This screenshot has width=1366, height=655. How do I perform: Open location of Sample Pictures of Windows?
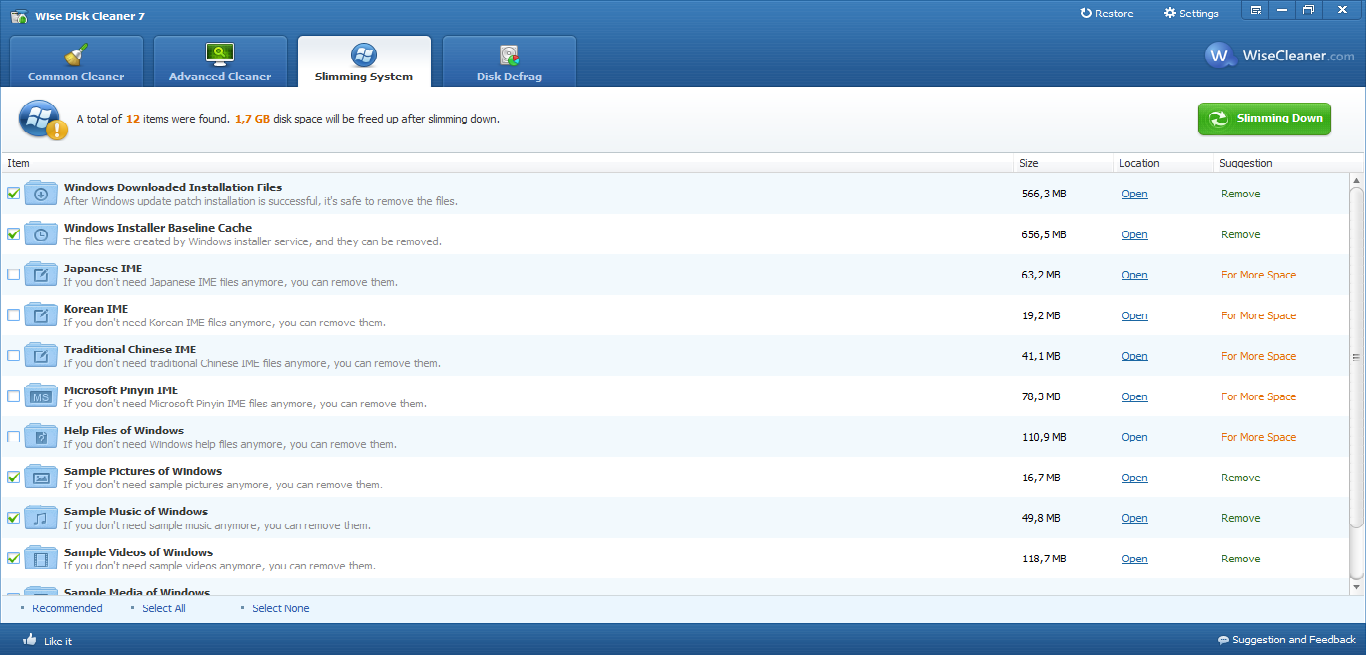click(1134, 478)
